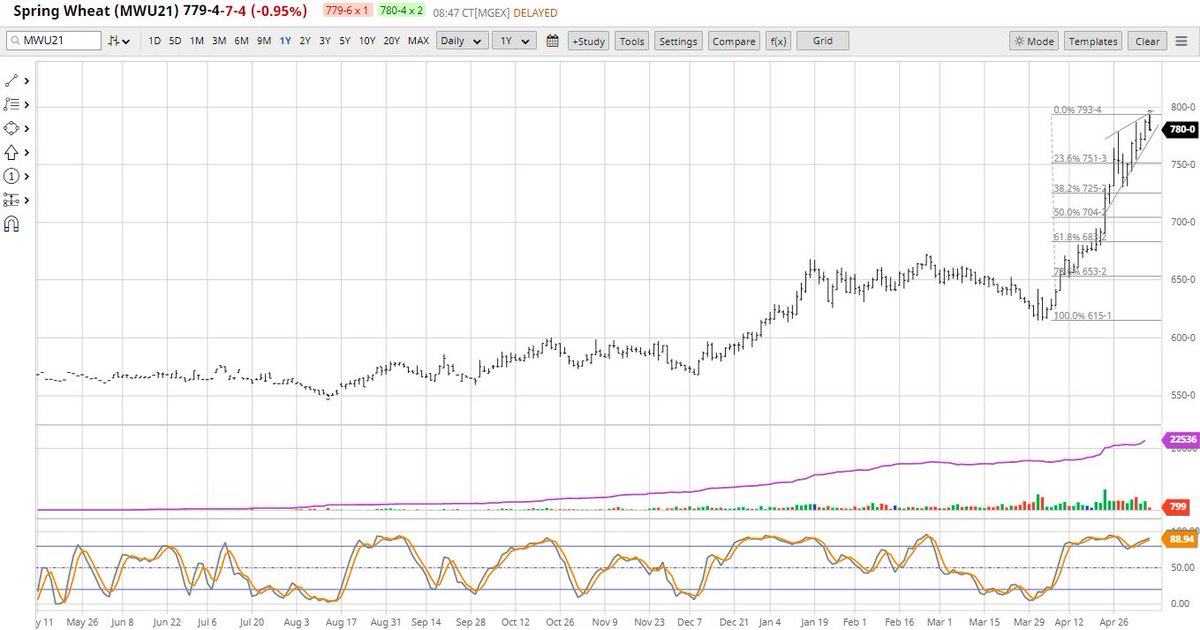Screen dimensions: 1200x630
Task: Set chart range to 2Y
Action: (305, 41)
